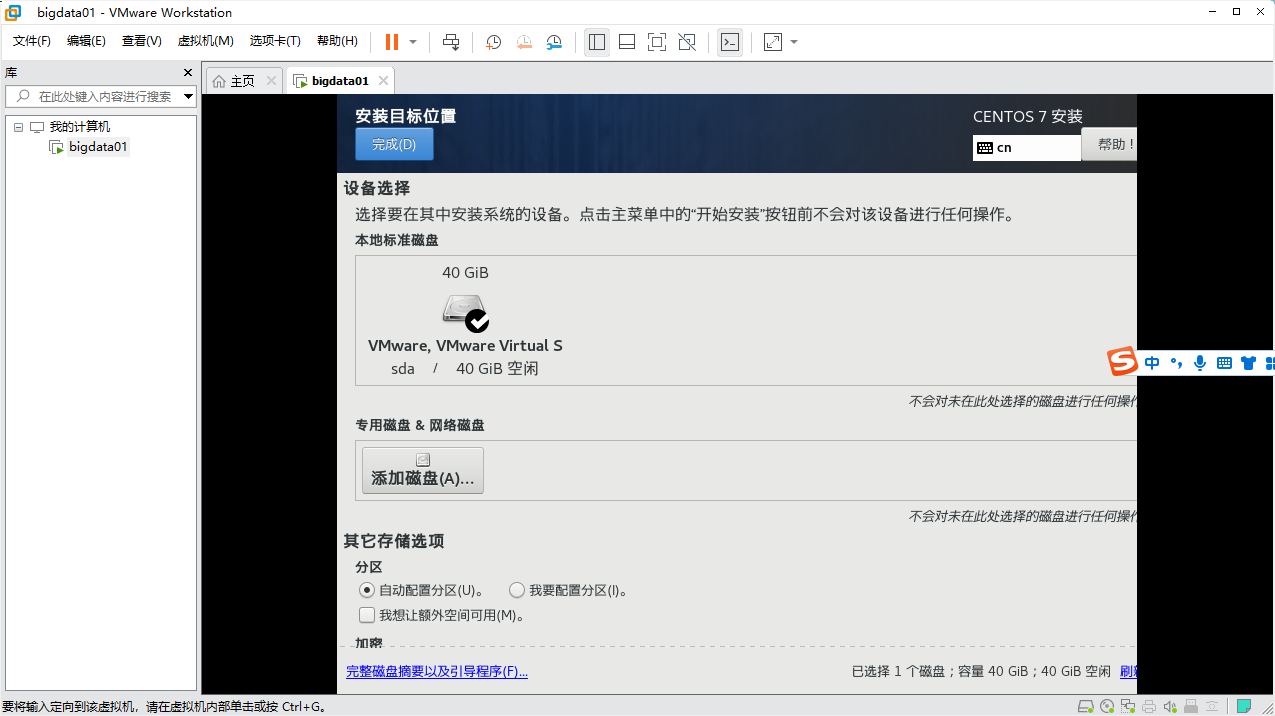Toggle Sogou 中 Chinese/English mode
This screenshot has height=716, width=1275.
coord(1152,363)
